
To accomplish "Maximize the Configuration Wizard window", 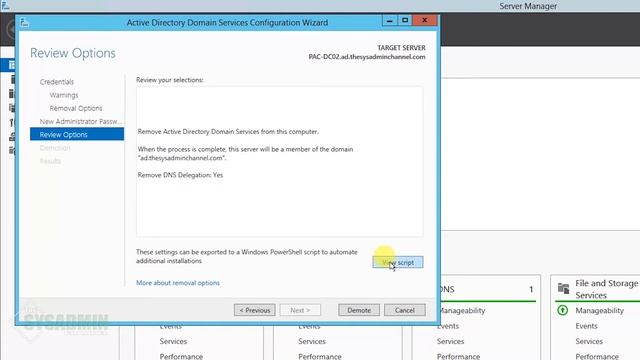I will (405, 20).
